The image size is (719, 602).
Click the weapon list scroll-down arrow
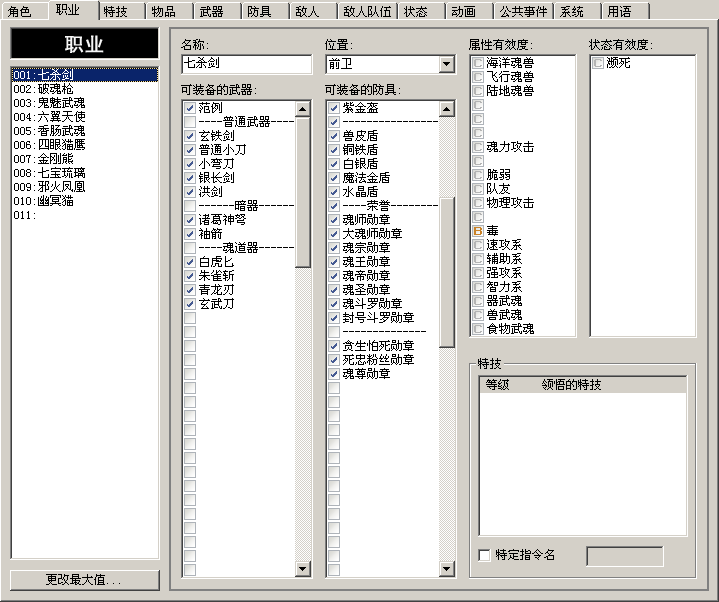pyautogui.click(x=302, y=569)
